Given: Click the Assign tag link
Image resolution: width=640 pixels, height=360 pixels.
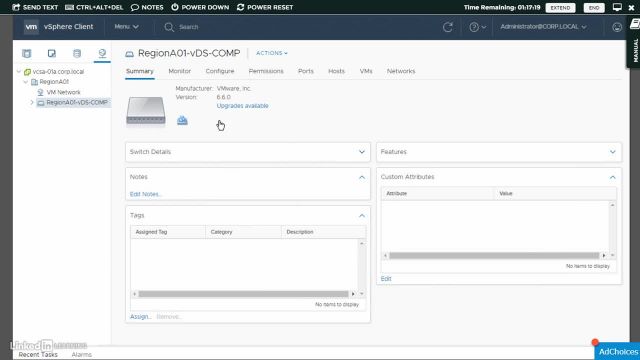Looking at the screenshot, I should click(140, 317).
